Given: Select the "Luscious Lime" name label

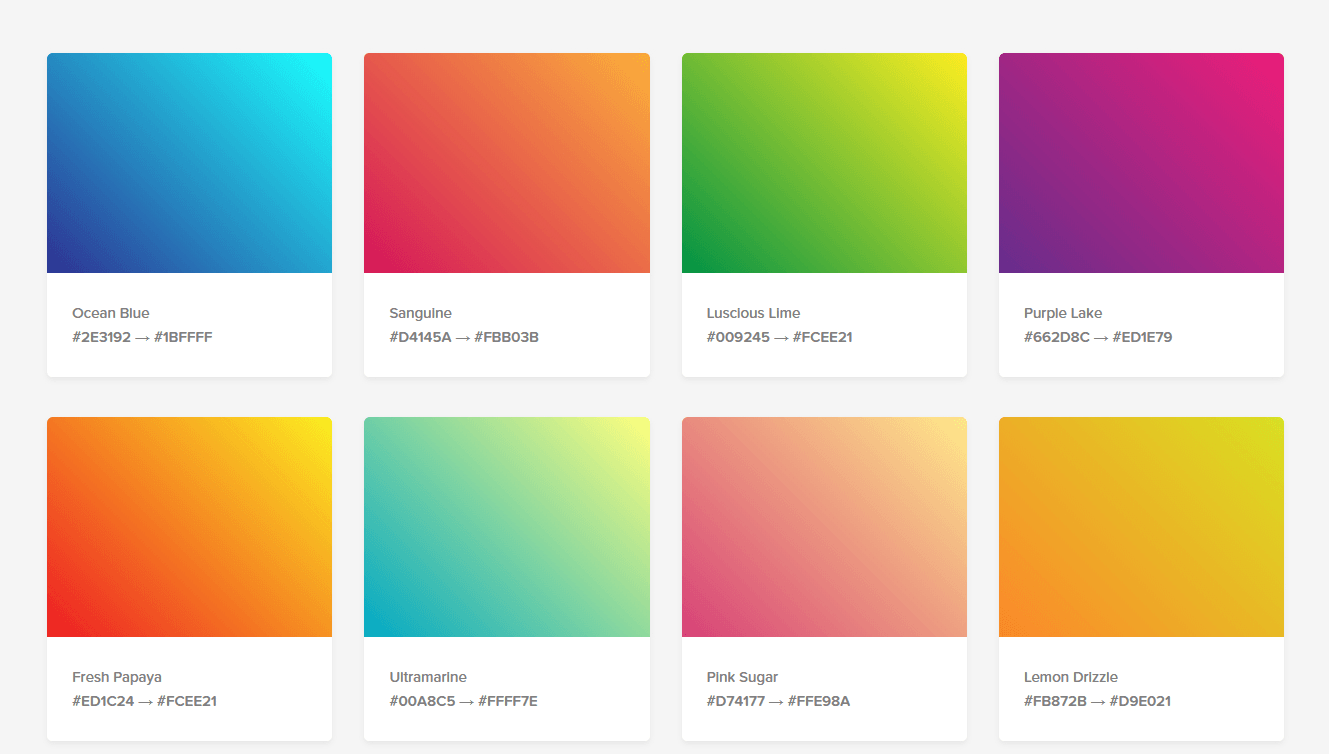Looking at the screenshot, I should click(753, 313).
